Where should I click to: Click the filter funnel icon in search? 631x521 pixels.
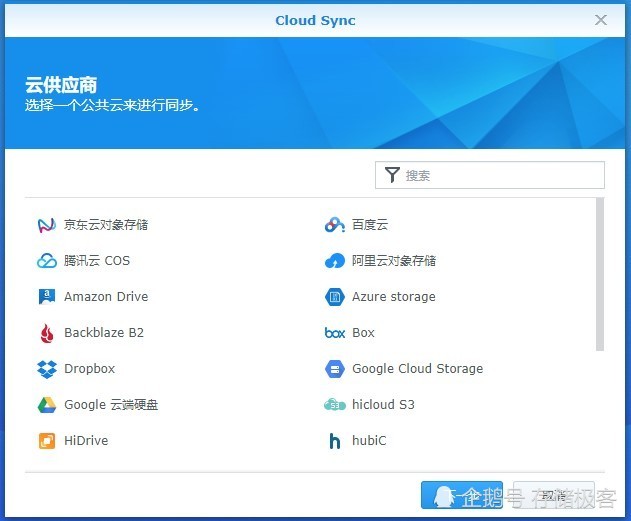392,175
